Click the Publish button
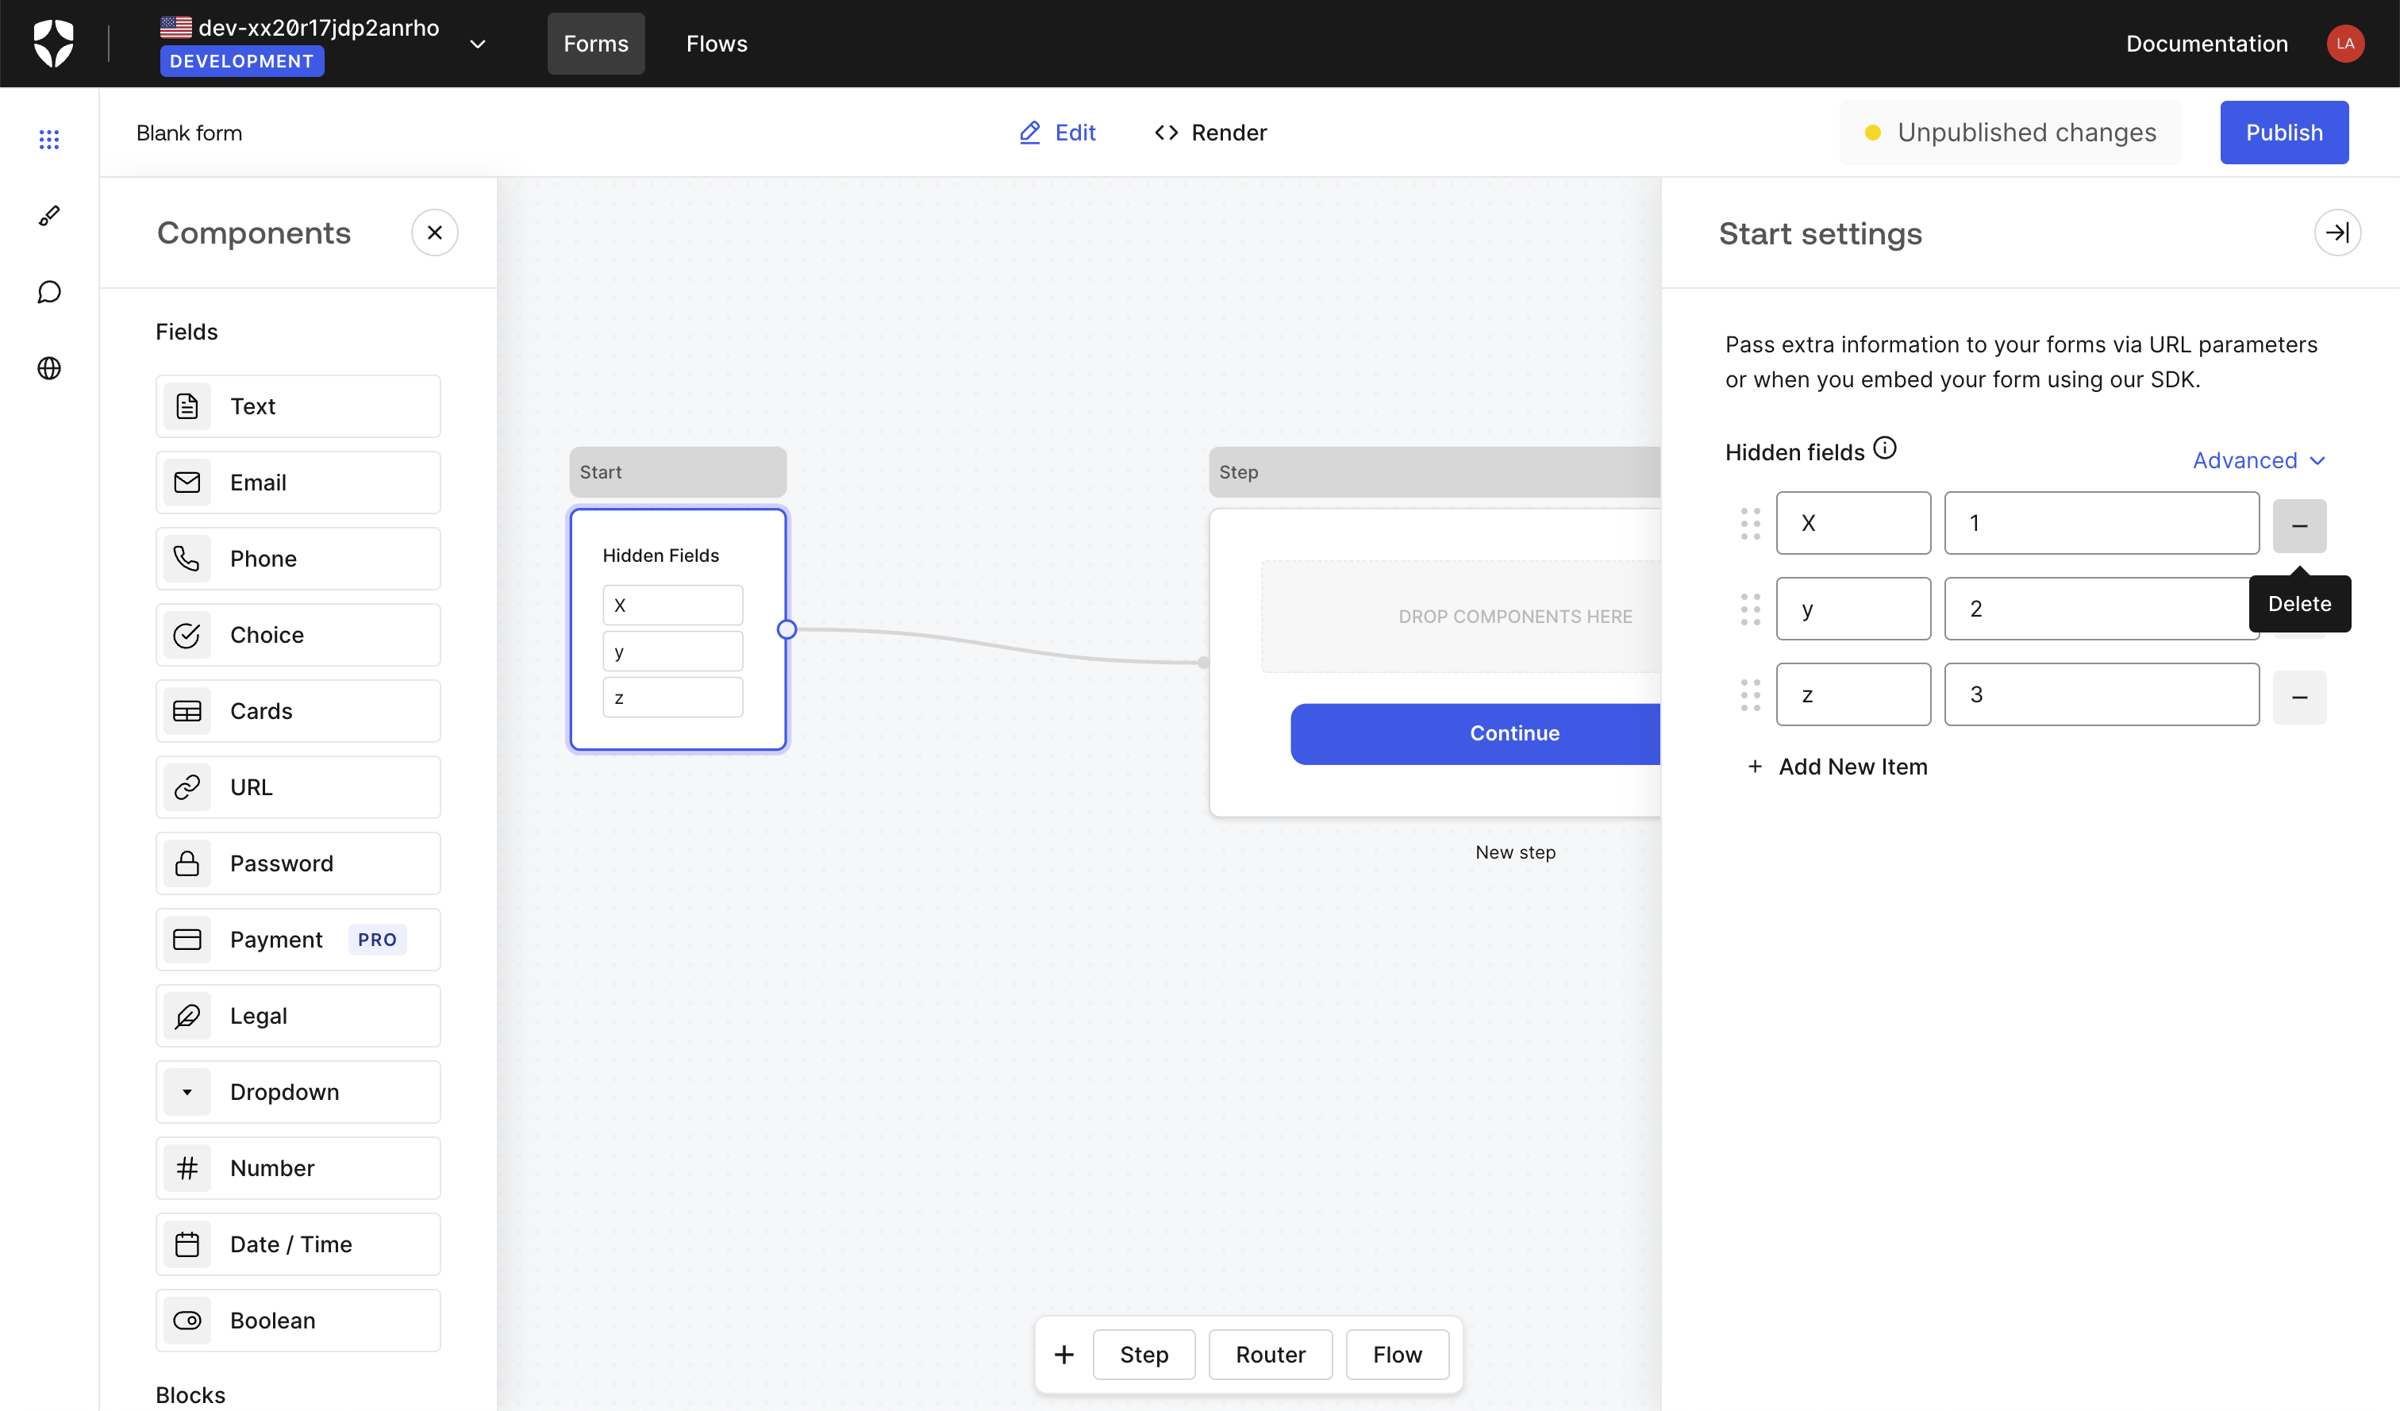Screen dimensions: 2400x1411 point(2284,132)
